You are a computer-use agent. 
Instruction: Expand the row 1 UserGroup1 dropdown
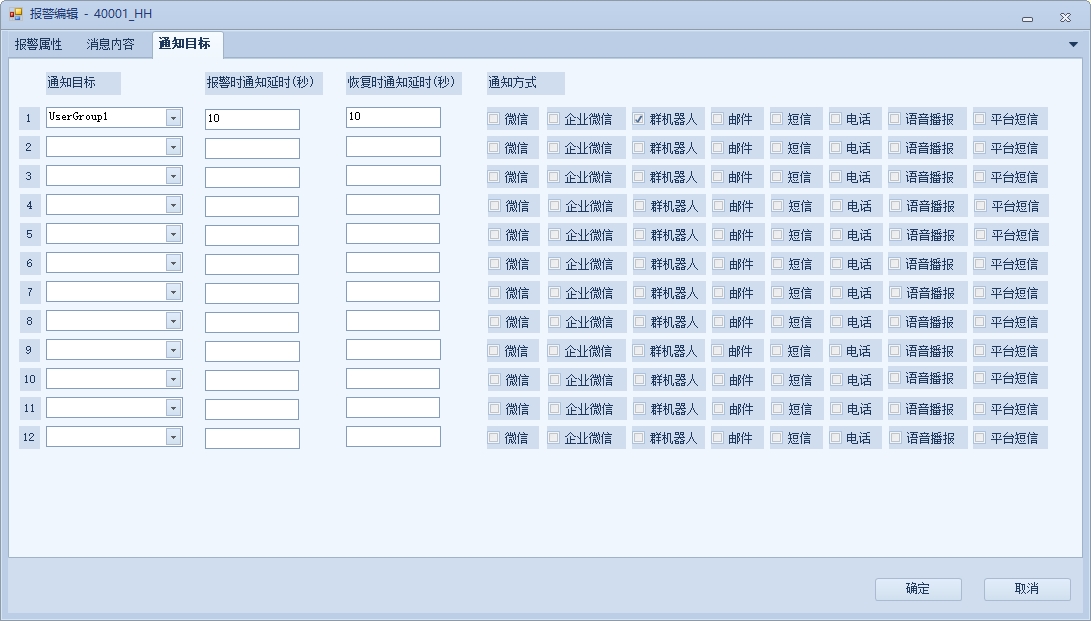coord(173,118)
